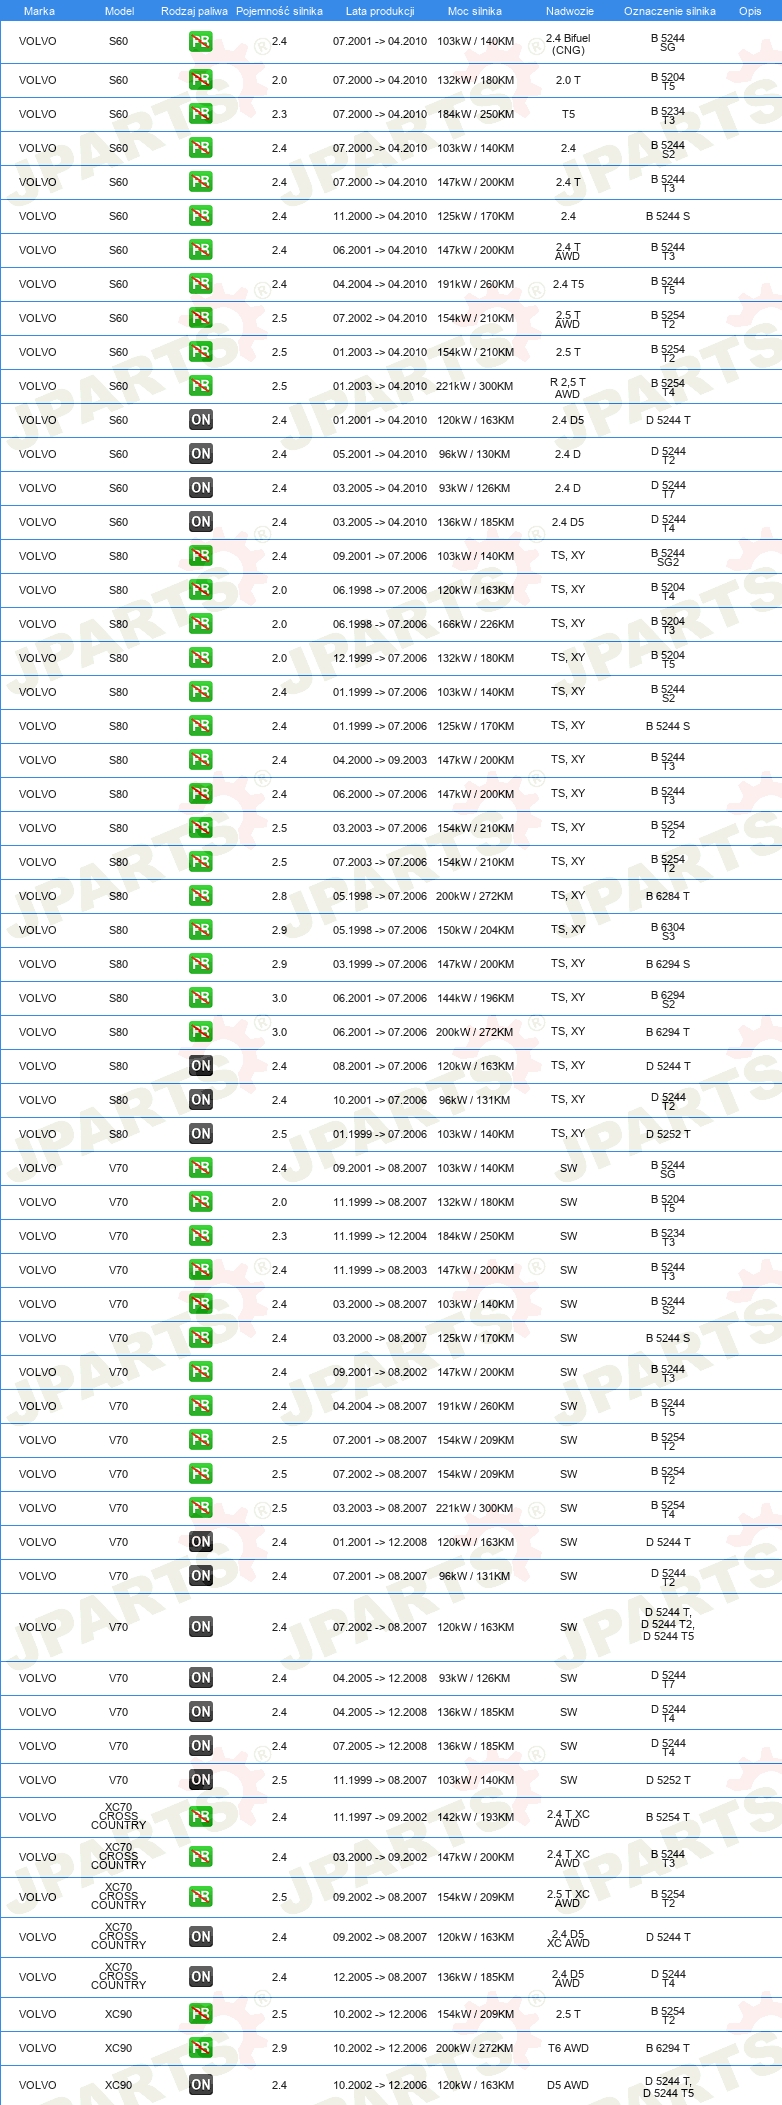The image size is (782, 2105).
Task: Select ON icon for XC70 2.4 D5 XC AWD
Action: click(x=201, y=1937)
